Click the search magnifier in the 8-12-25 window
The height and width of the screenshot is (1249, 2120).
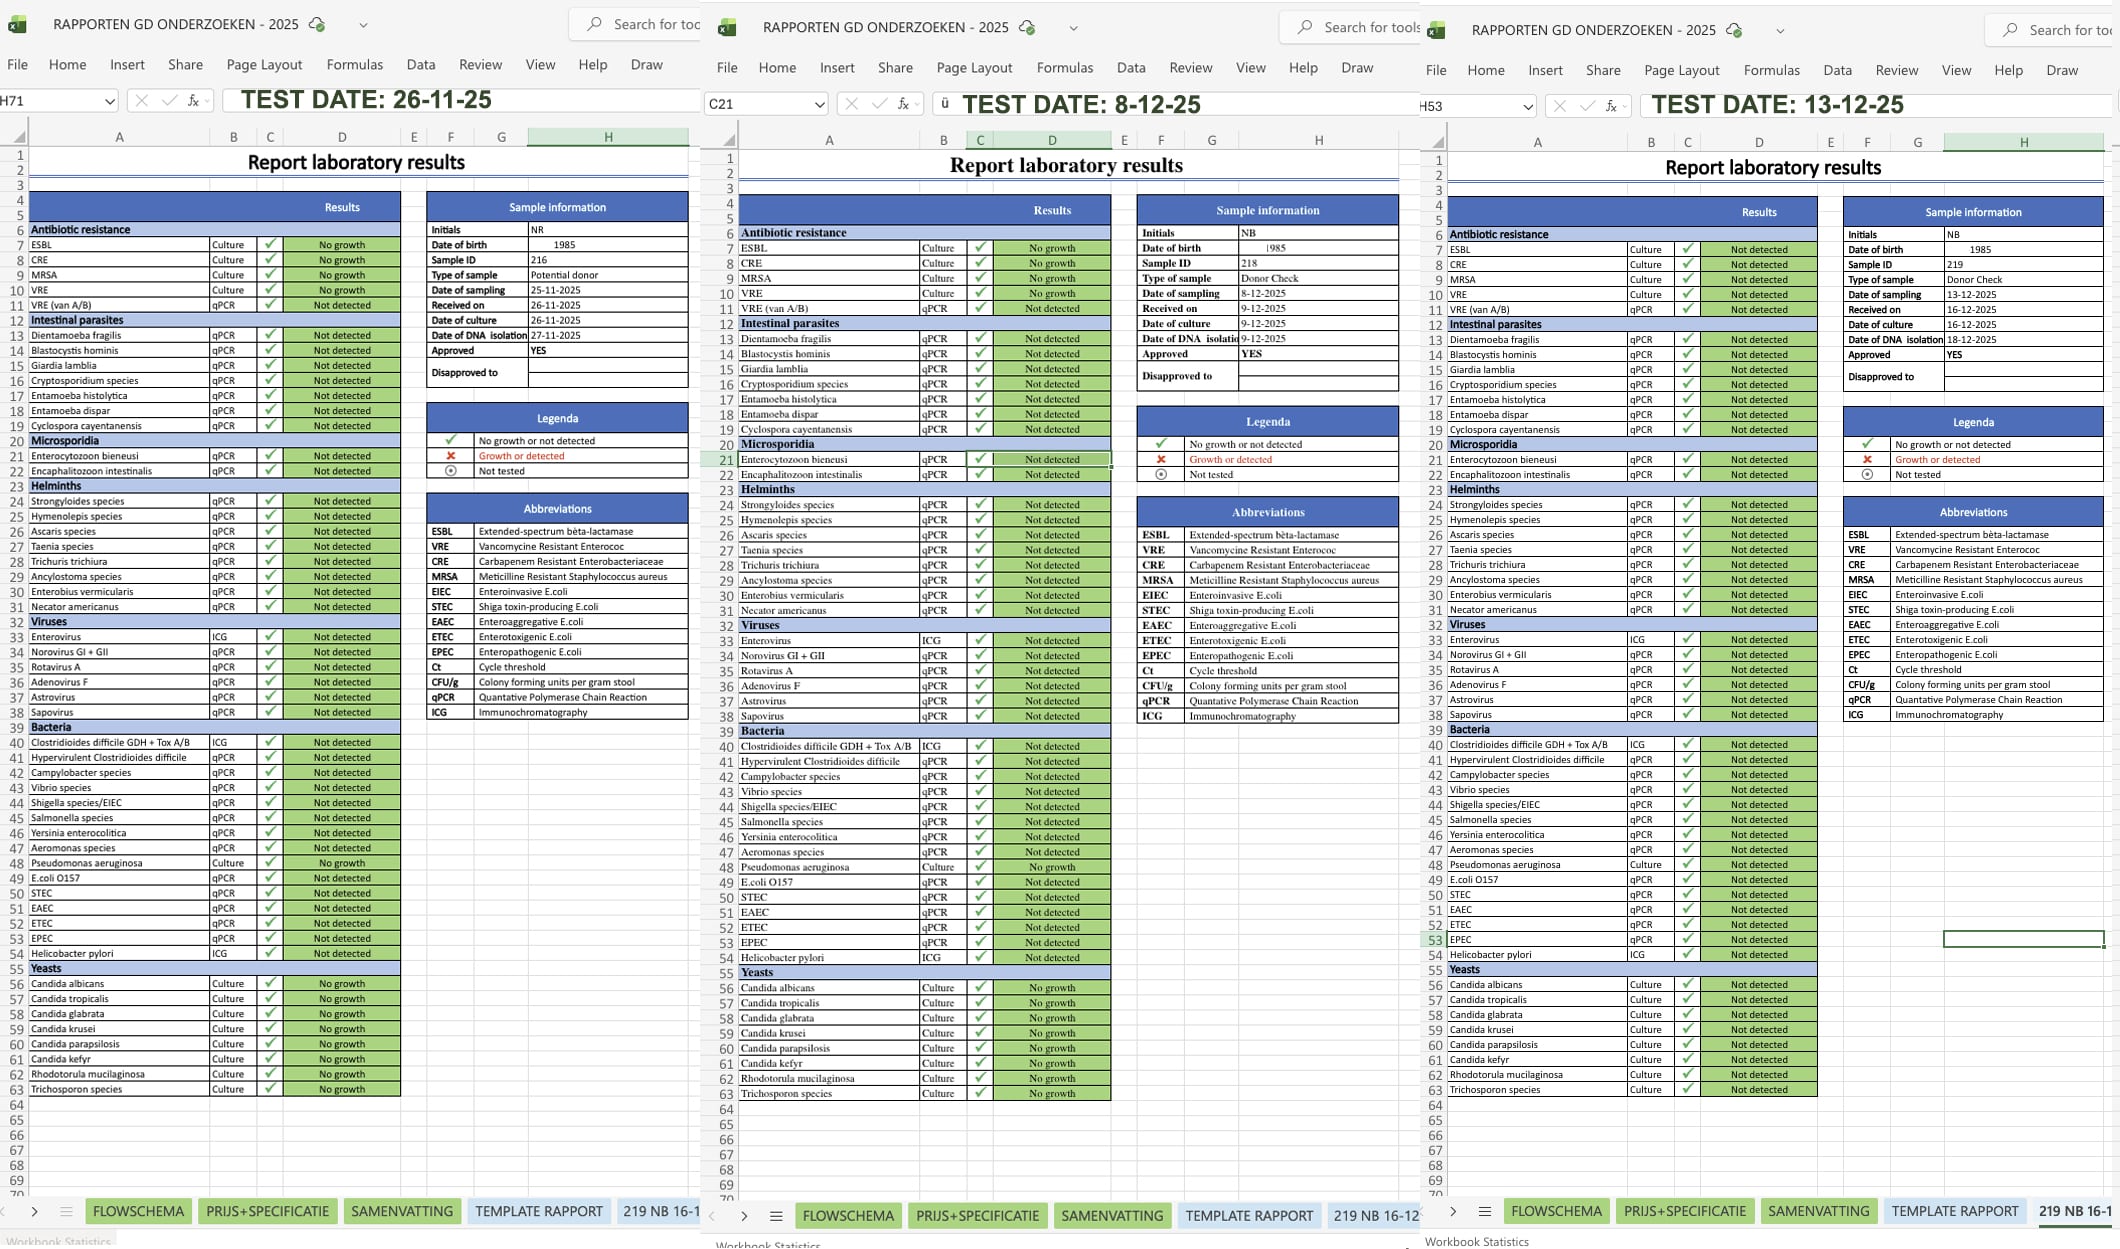coord(1305,27)
